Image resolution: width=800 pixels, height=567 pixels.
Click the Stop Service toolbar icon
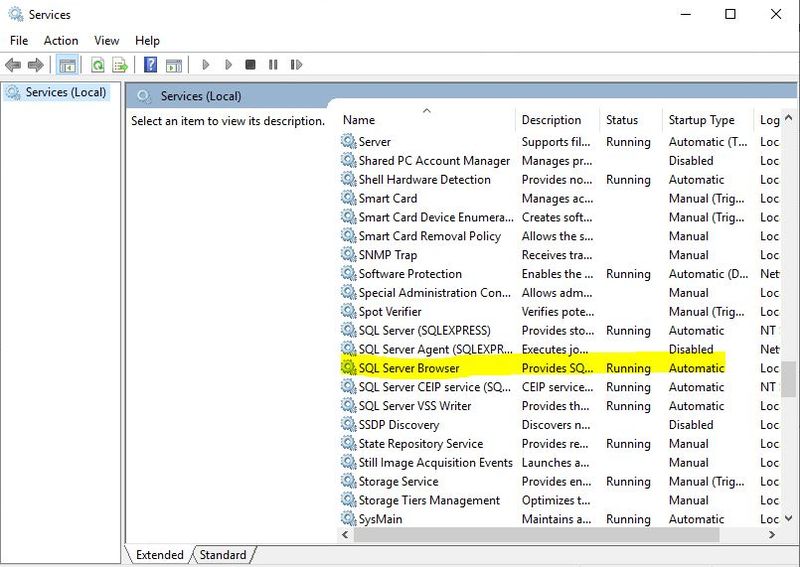[250, 65]
